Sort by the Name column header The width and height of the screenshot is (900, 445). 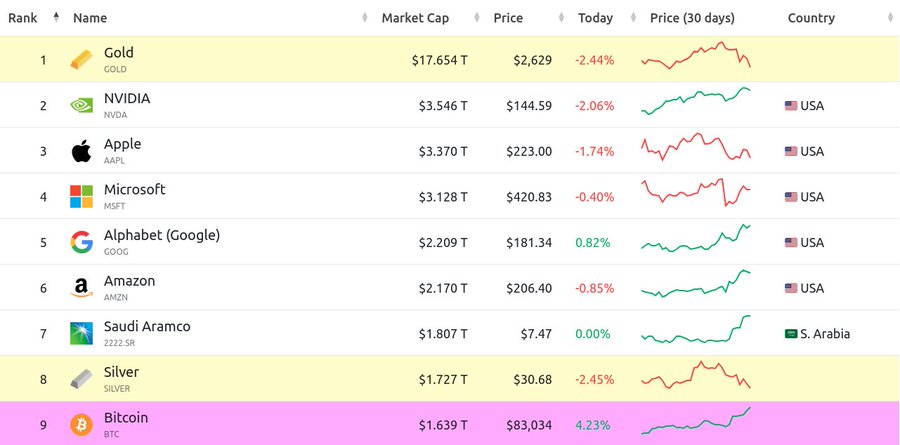[x=90, y=18]
